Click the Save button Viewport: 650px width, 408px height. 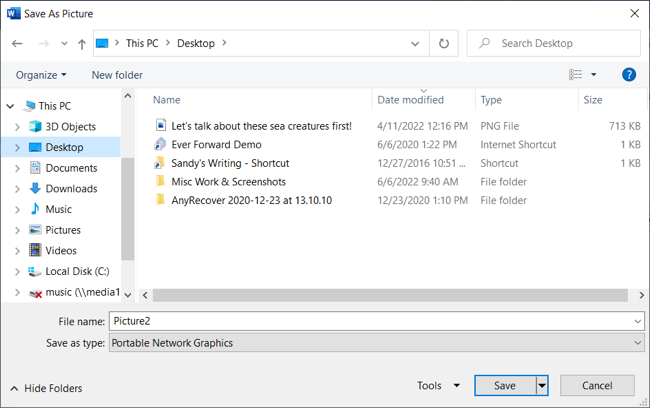(505, 386)
